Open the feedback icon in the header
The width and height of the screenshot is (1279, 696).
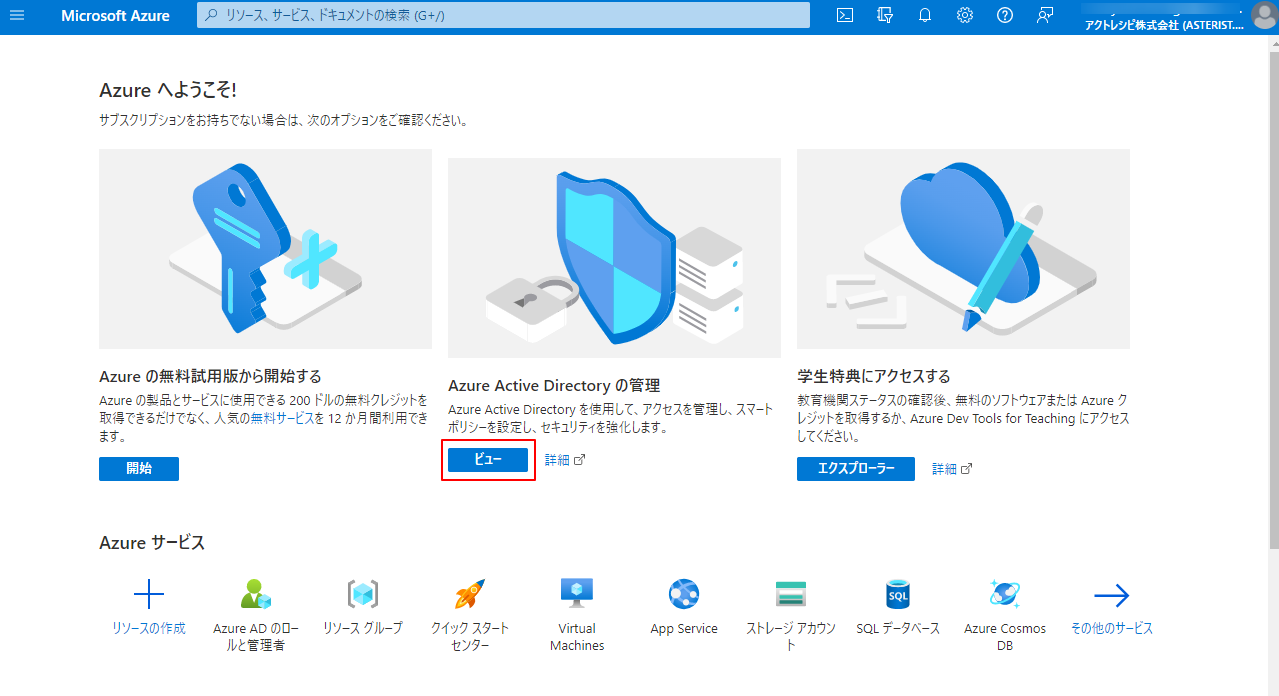click(x=1045, y=15)
